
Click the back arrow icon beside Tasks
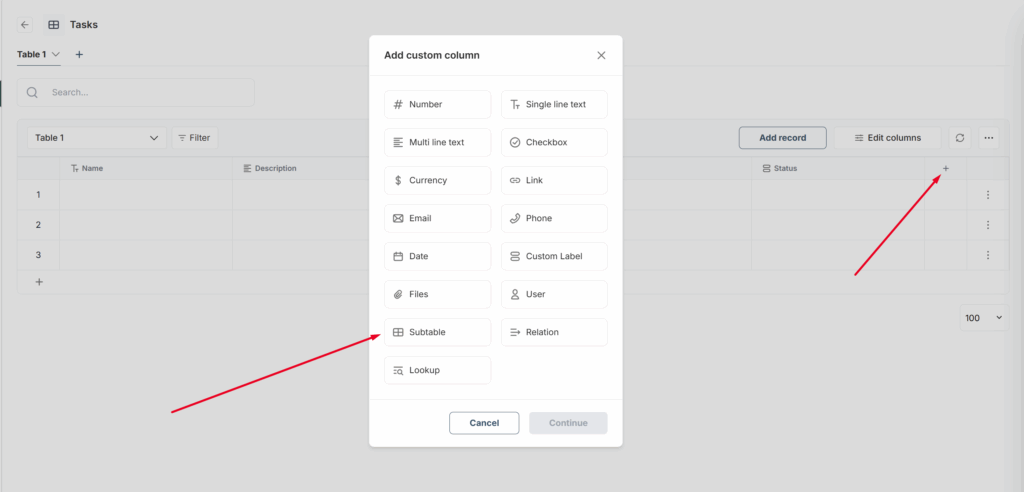point(25,24)
